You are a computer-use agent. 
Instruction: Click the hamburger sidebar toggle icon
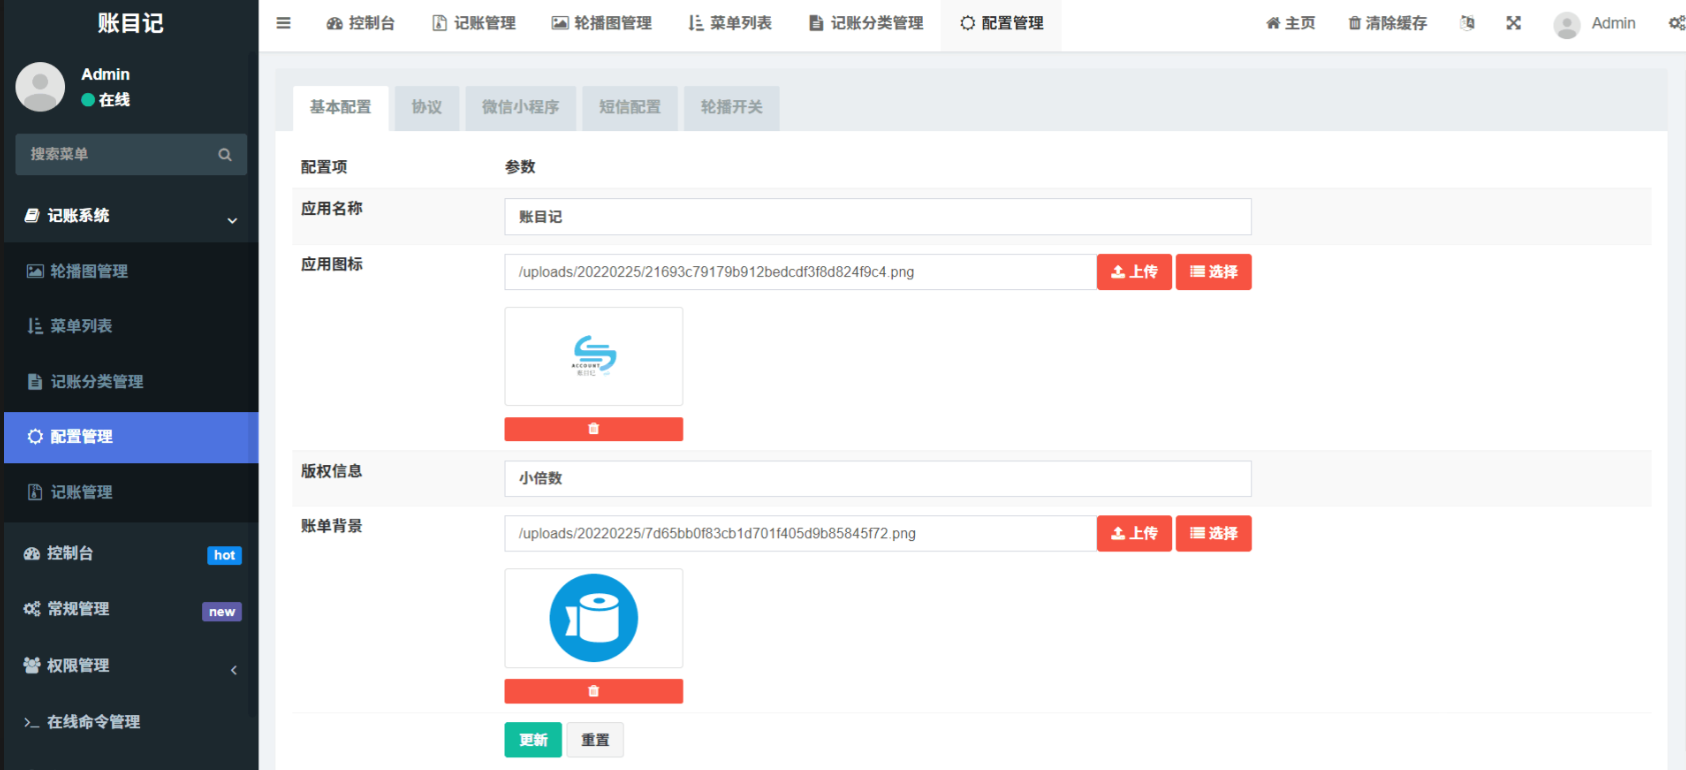click(x=284, y=23)
